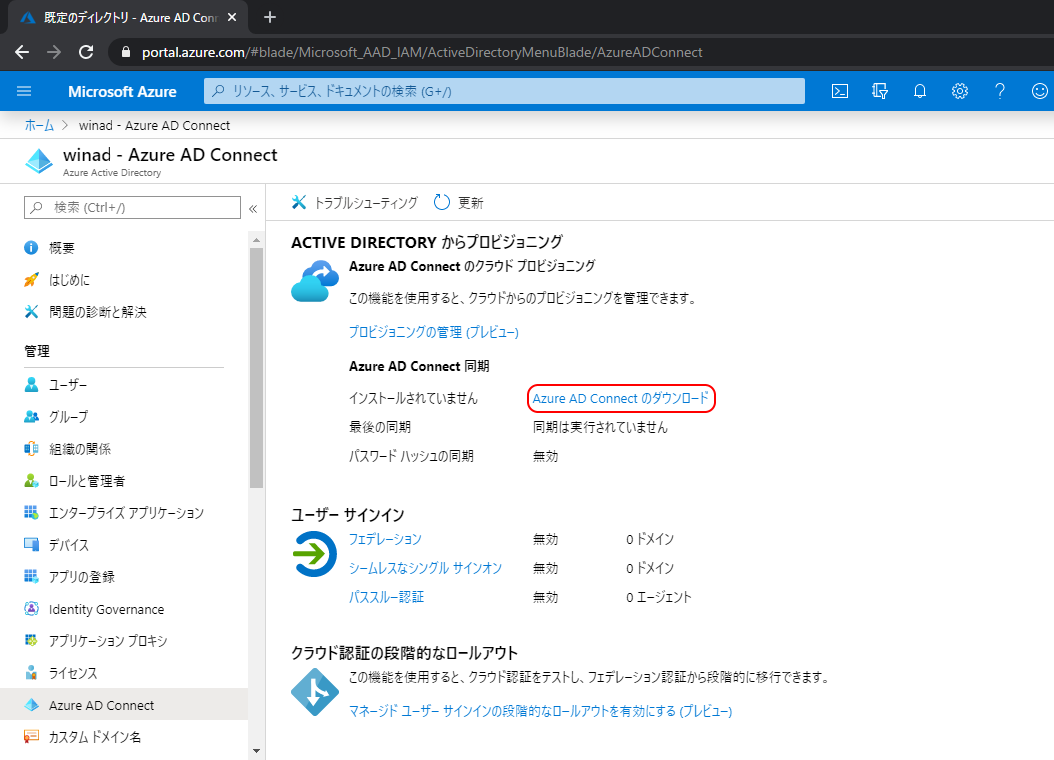Image resolution: width=1054 pixels, height=760 pixels.
Task: Open a new browser tab
Action: pos(270,17)
